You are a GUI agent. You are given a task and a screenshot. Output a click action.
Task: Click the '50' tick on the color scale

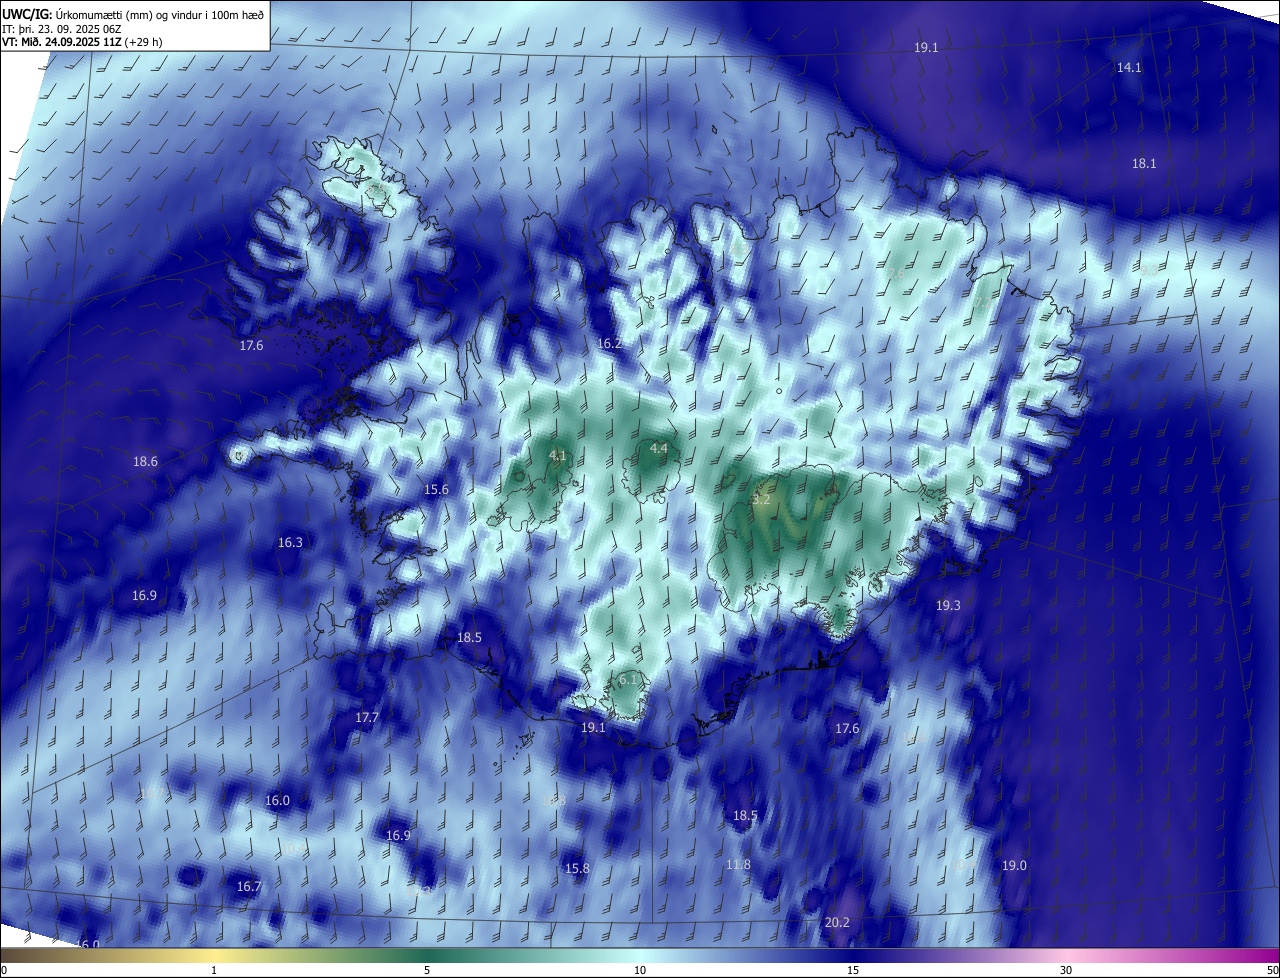pos(1273,970)
